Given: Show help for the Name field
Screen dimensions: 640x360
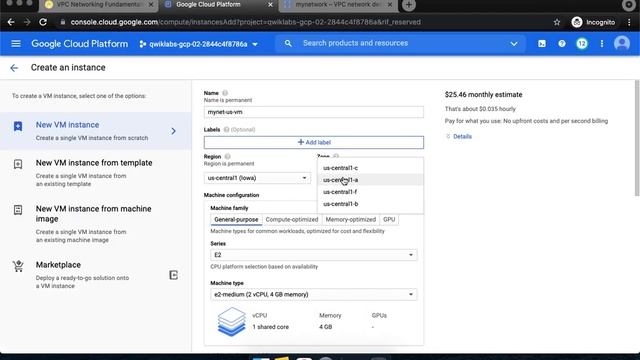Looking at the screenshot, I should (225, 93).
